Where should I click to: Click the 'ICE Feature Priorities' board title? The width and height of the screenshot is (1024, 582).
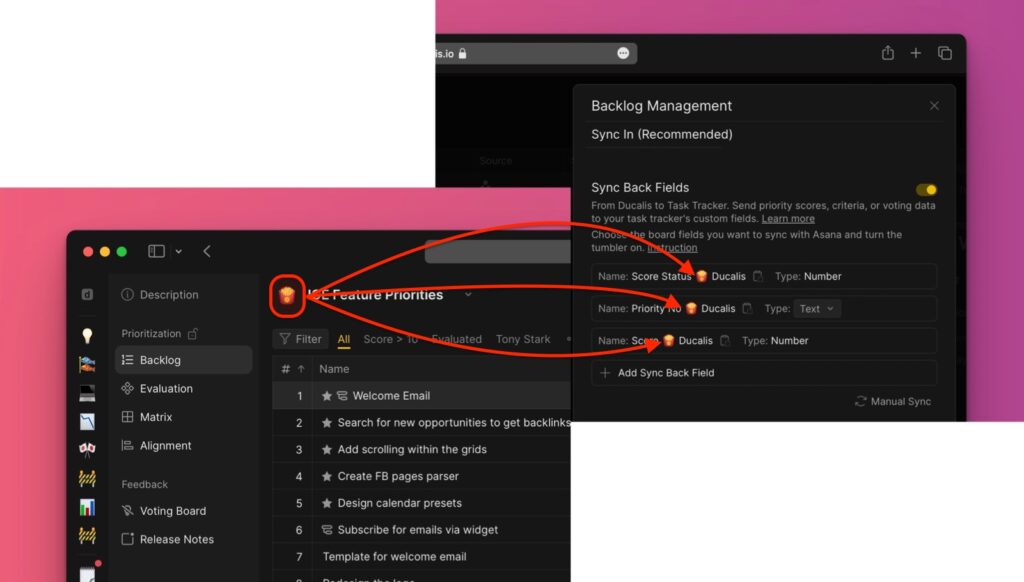pos(376,295)
